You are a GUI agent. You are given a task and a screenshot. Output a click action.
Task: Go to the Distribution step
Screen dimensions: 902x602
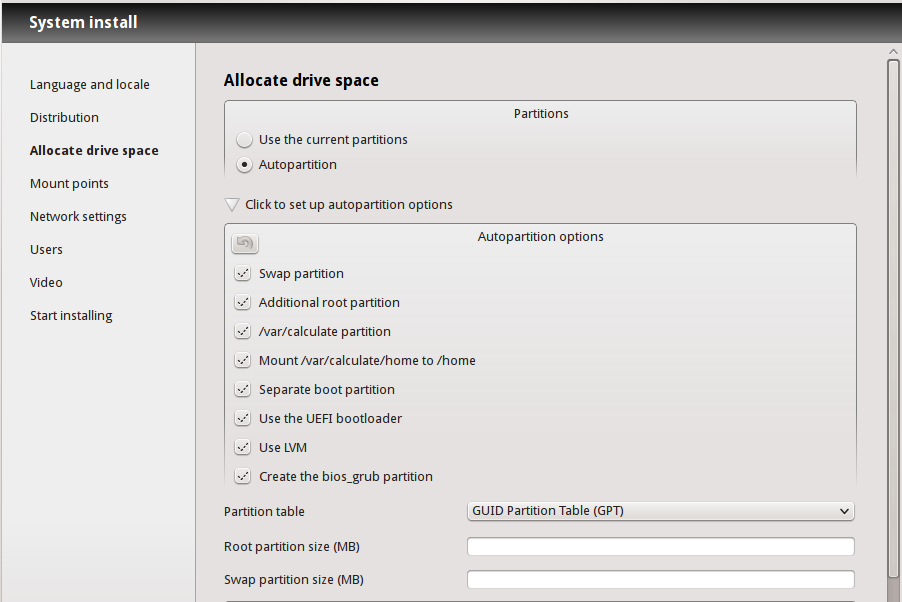click(x=64, y=117)
